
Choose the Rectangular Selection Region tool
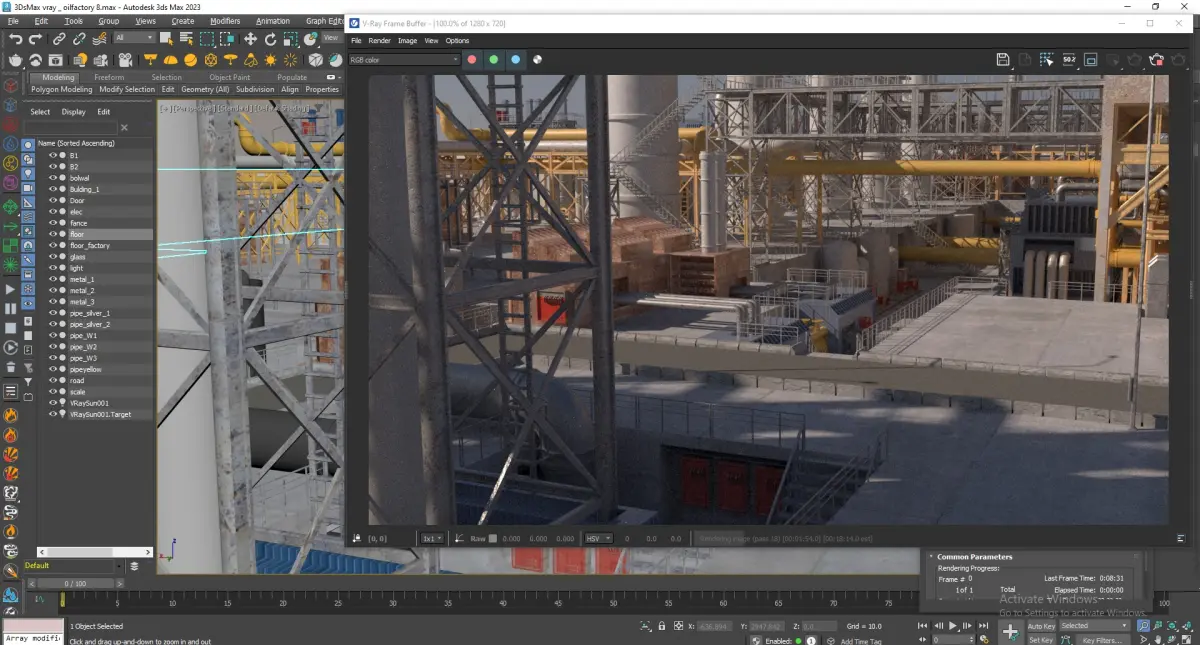tap(207, 39)
